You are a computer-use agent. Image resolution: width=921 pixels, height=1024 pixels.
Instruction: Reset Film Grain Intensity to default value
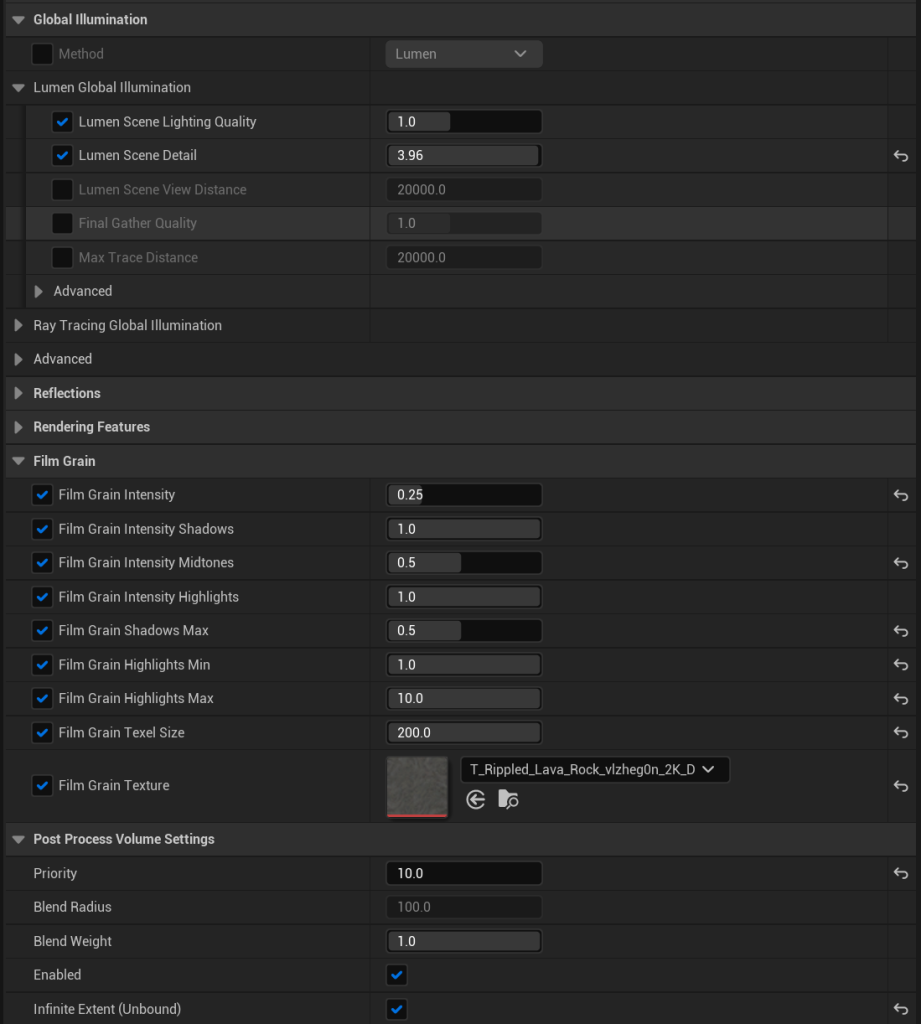tap(900, 495)
